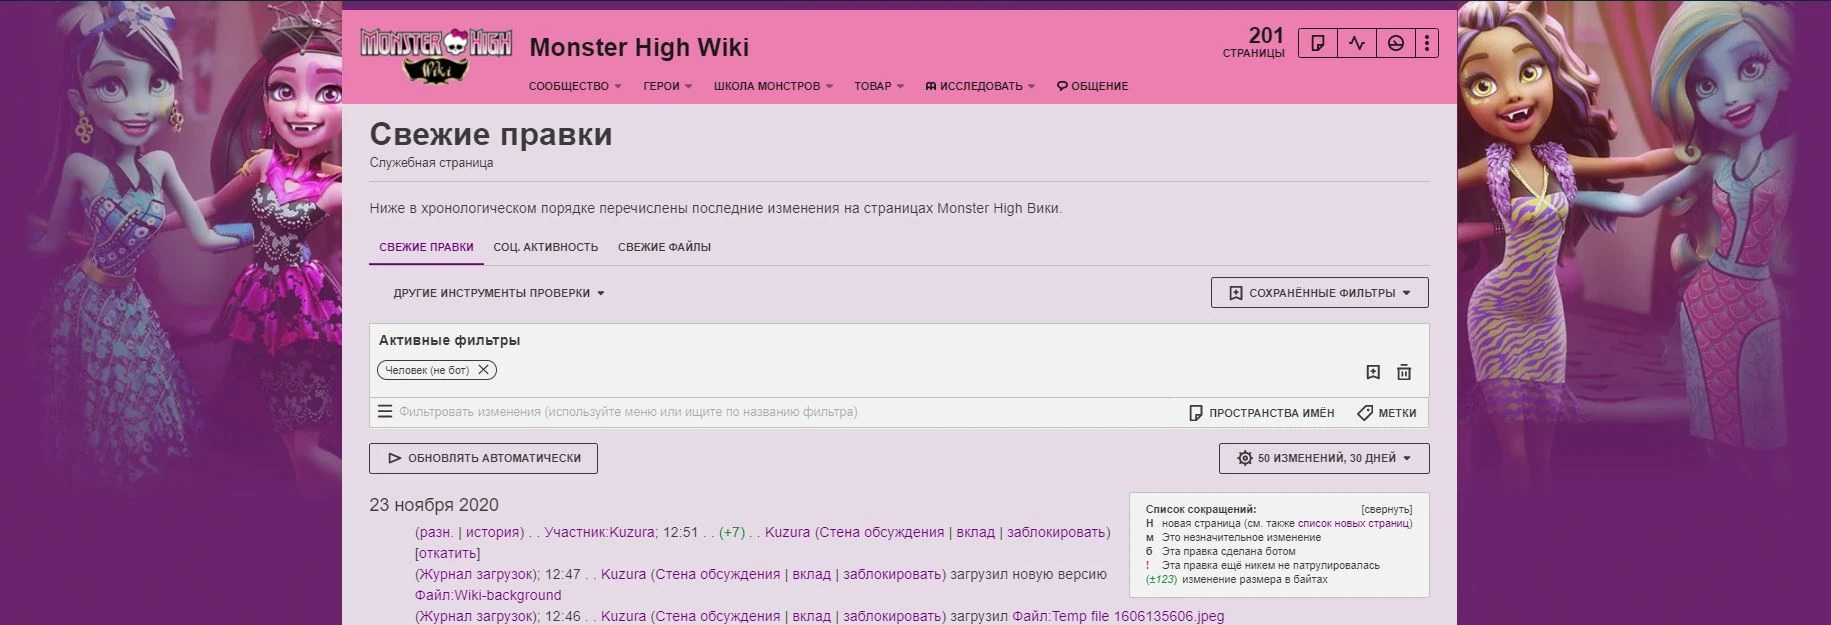
Task: Open разн. link for 12:51 edit
Action: pos(435,532)
